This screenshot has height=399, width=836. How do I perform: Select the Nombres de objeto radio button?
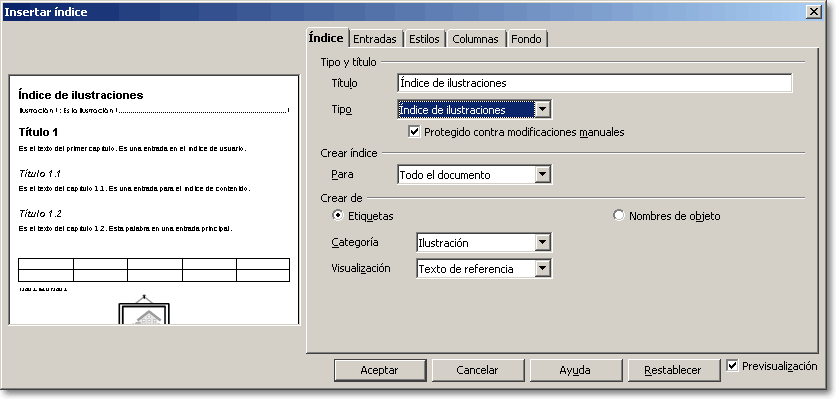pos(618,216)
